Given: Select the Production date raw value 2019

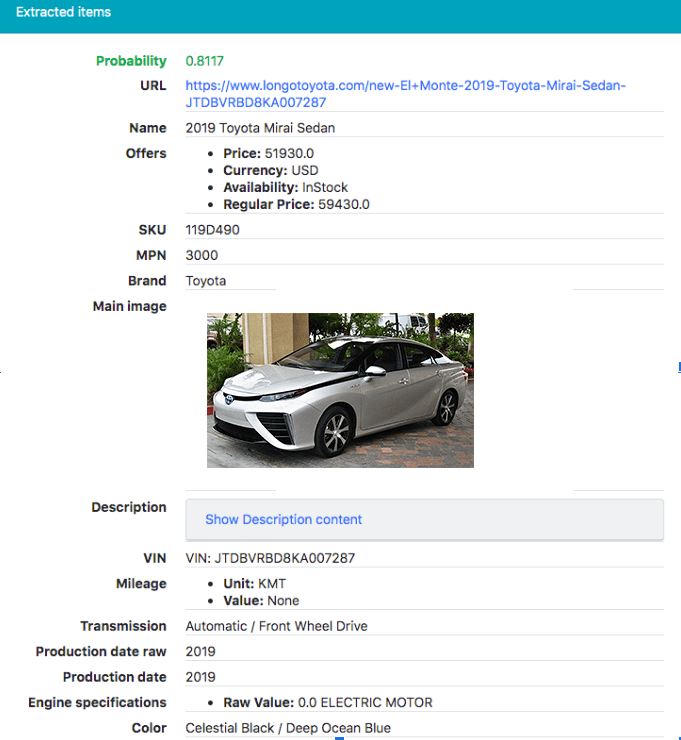Looking at the screenshot, I should 201,652.
